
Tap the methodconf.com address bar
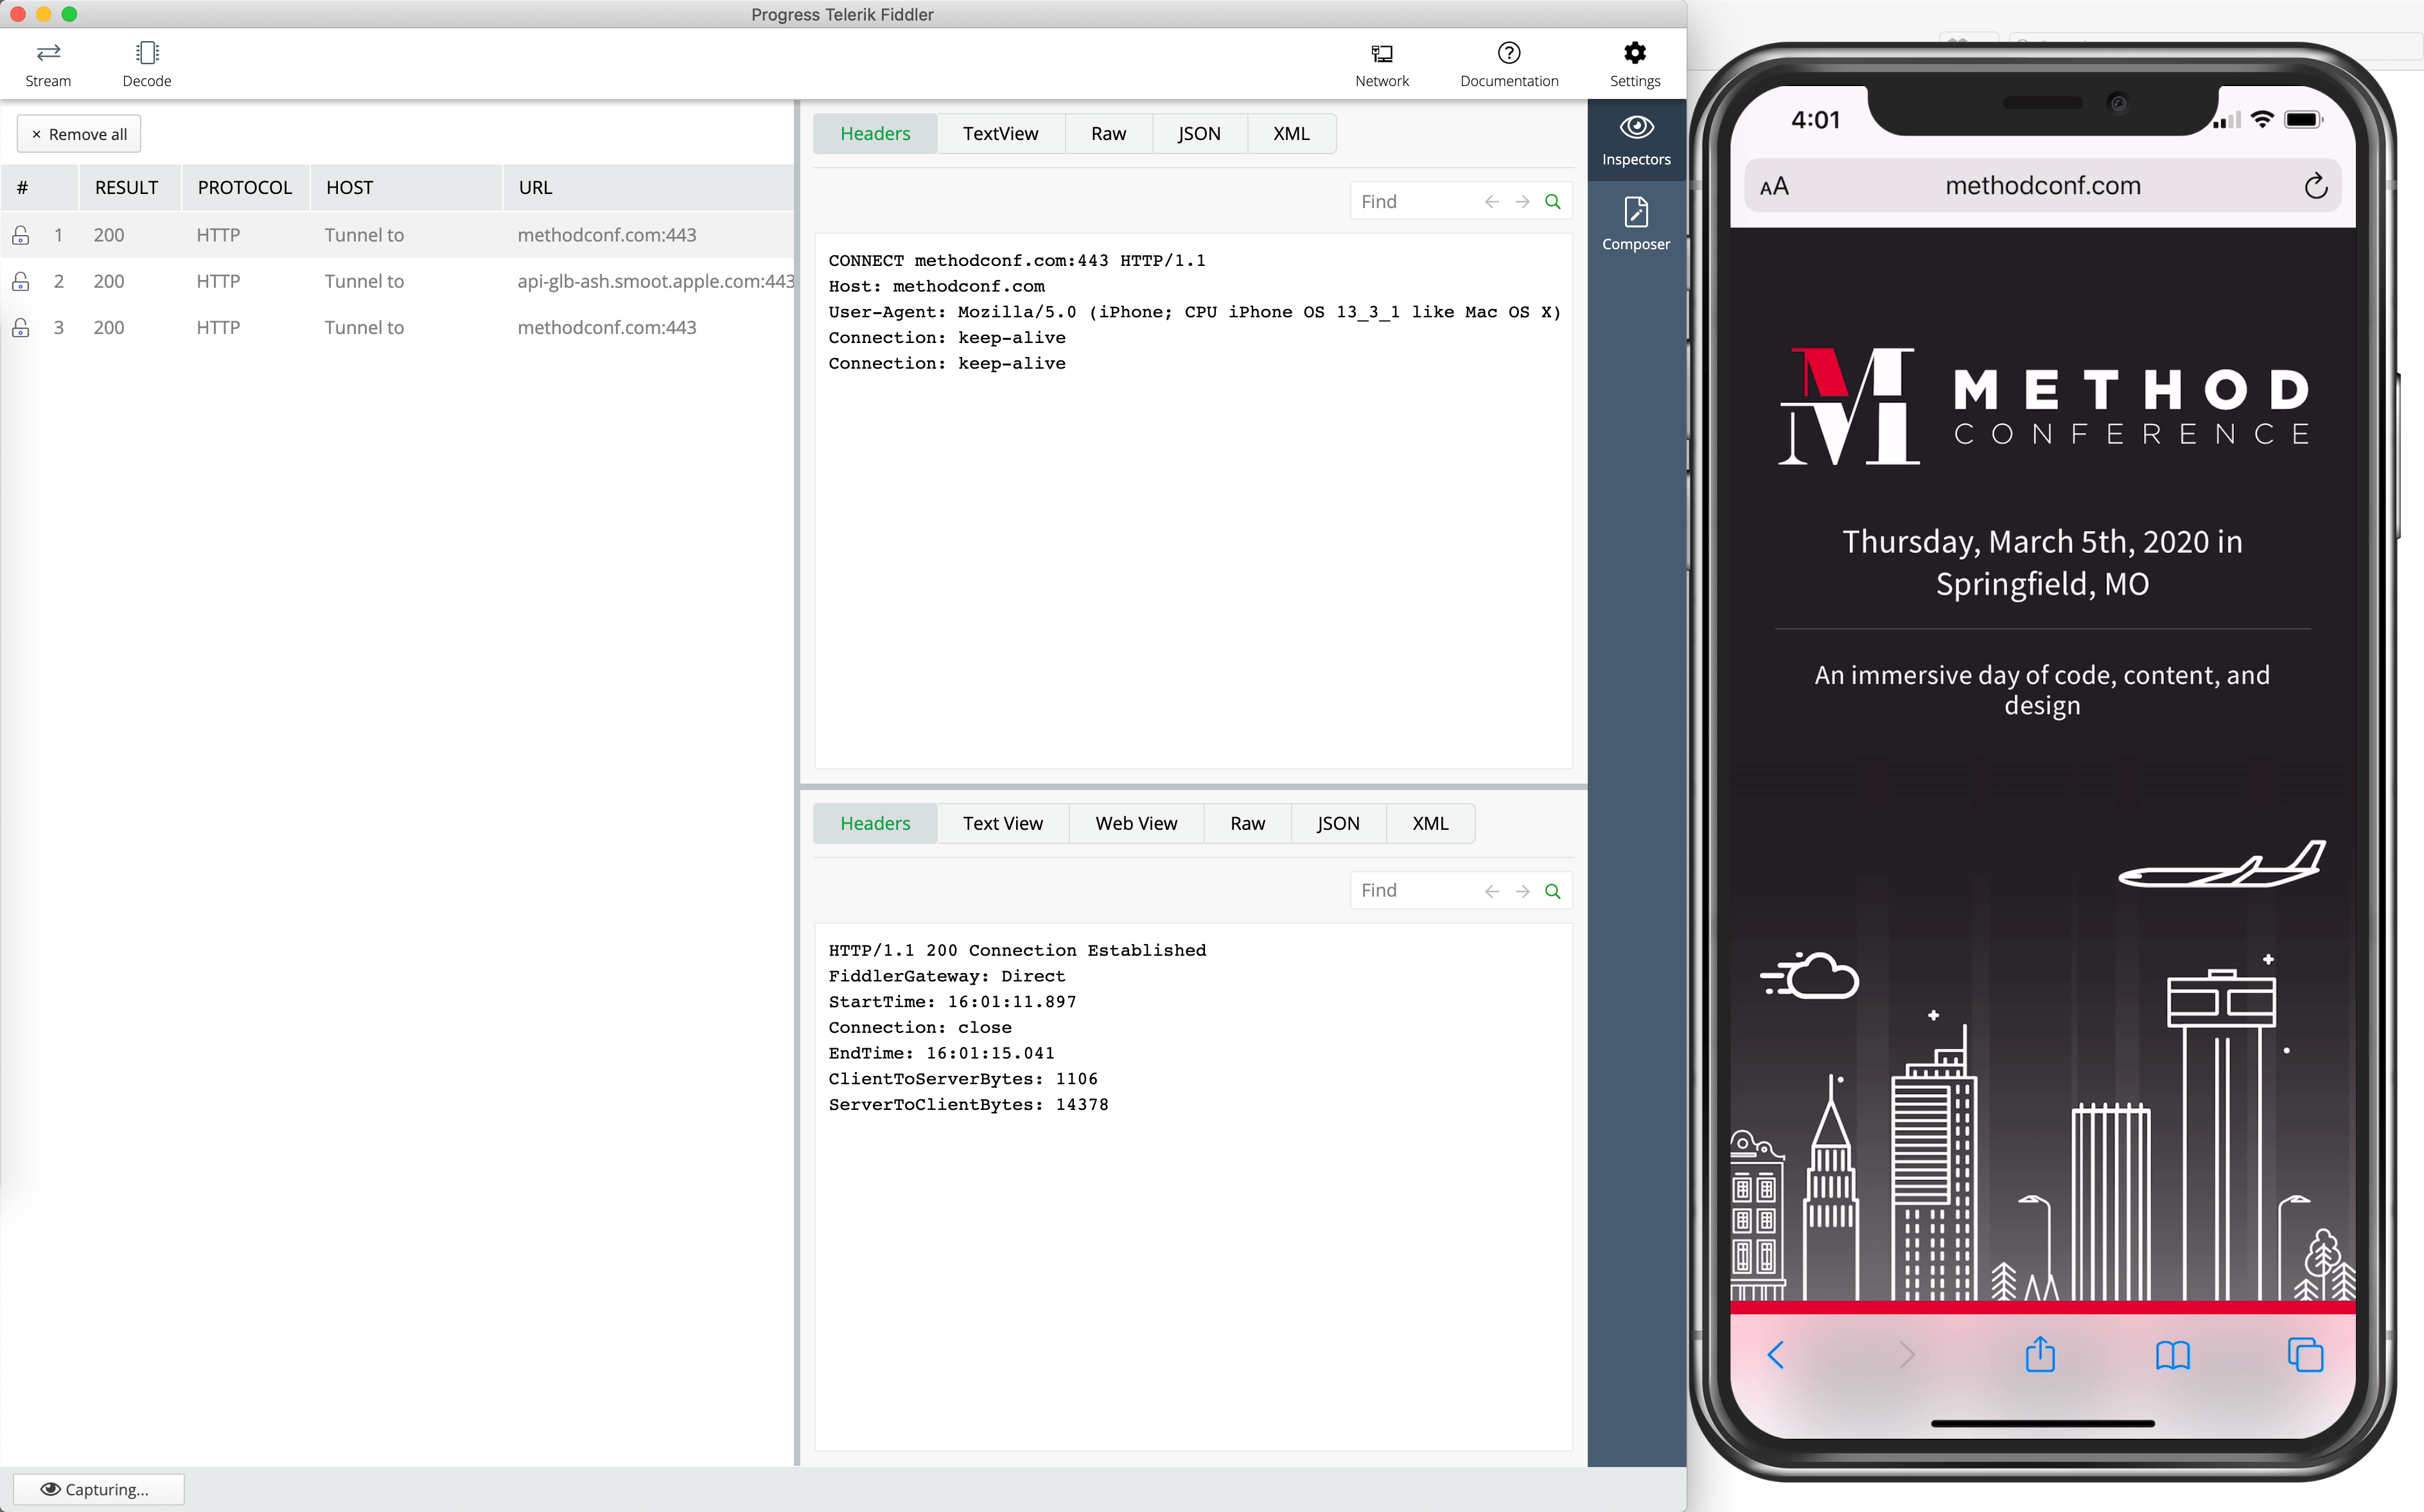tap(2043, 186)
